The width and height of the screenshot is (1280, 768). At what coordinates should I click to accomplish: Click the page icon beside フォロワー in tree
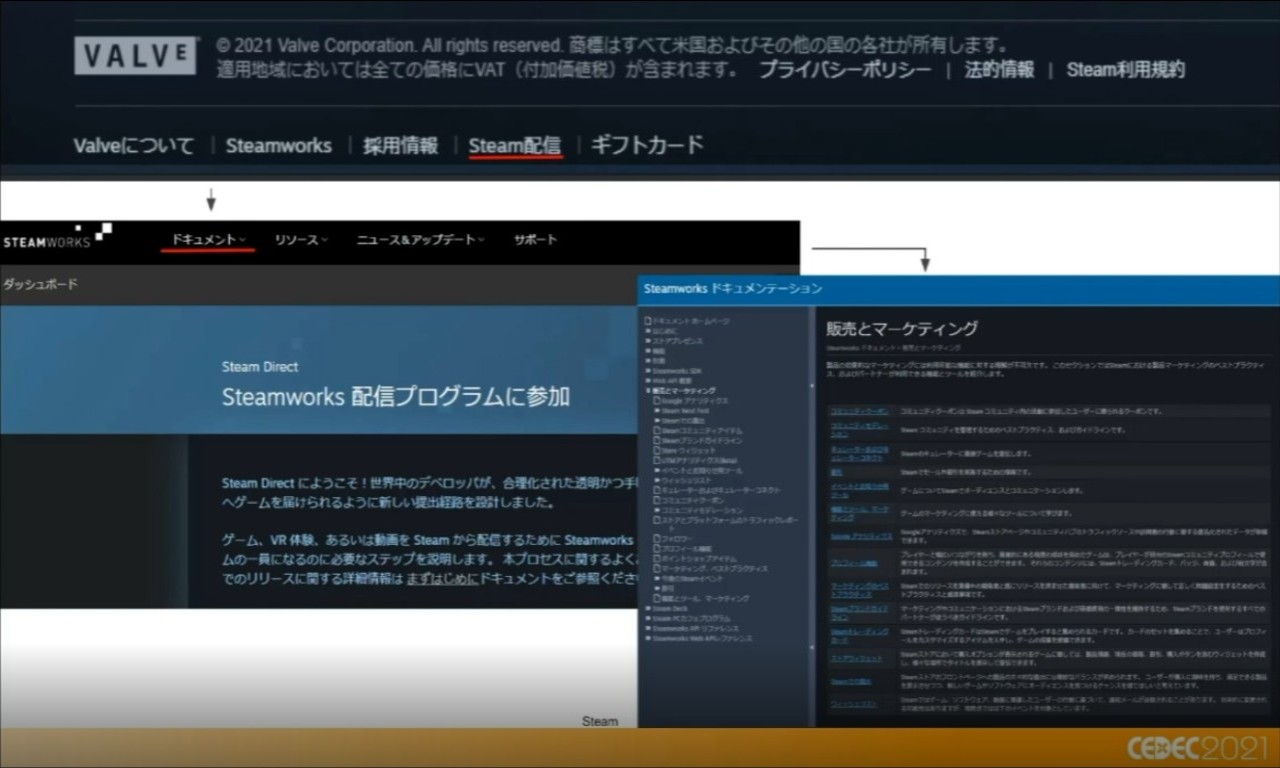pos(657,539)
